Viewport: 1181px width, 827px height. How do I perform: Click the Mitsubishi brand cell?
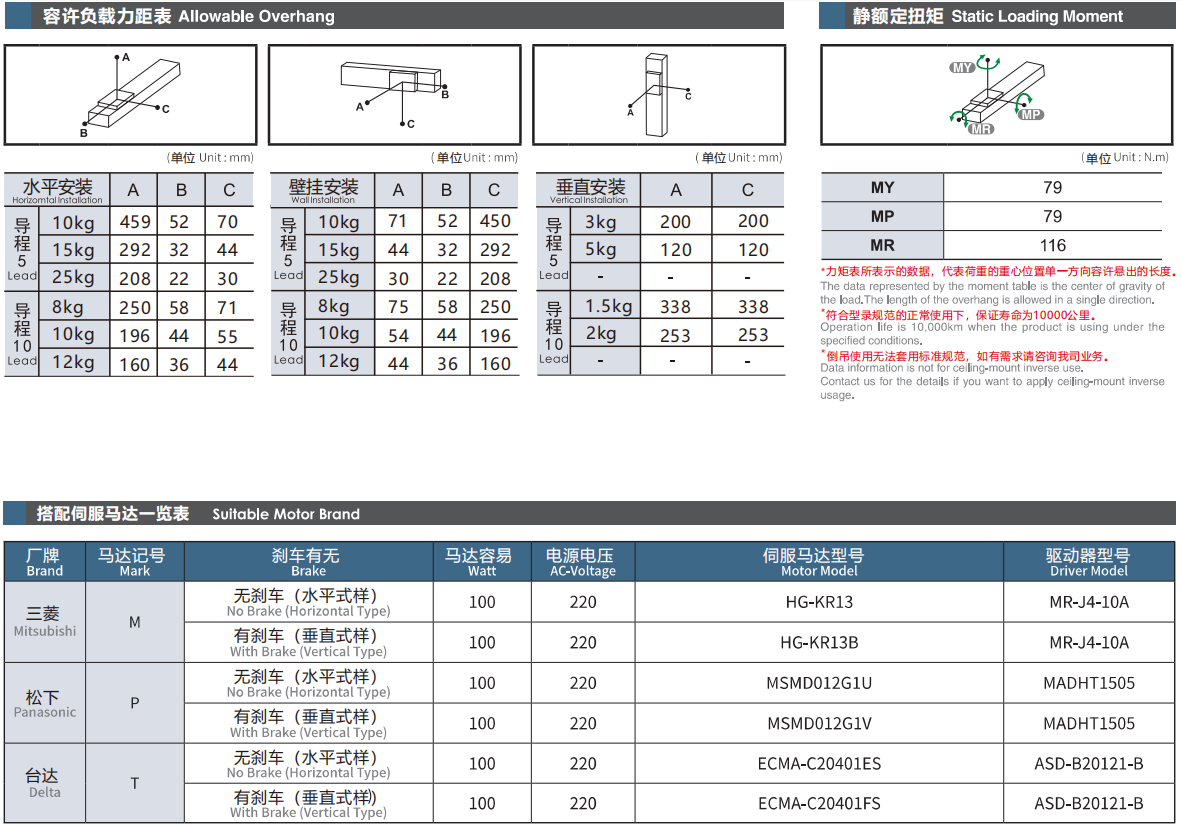coord(44,621)
